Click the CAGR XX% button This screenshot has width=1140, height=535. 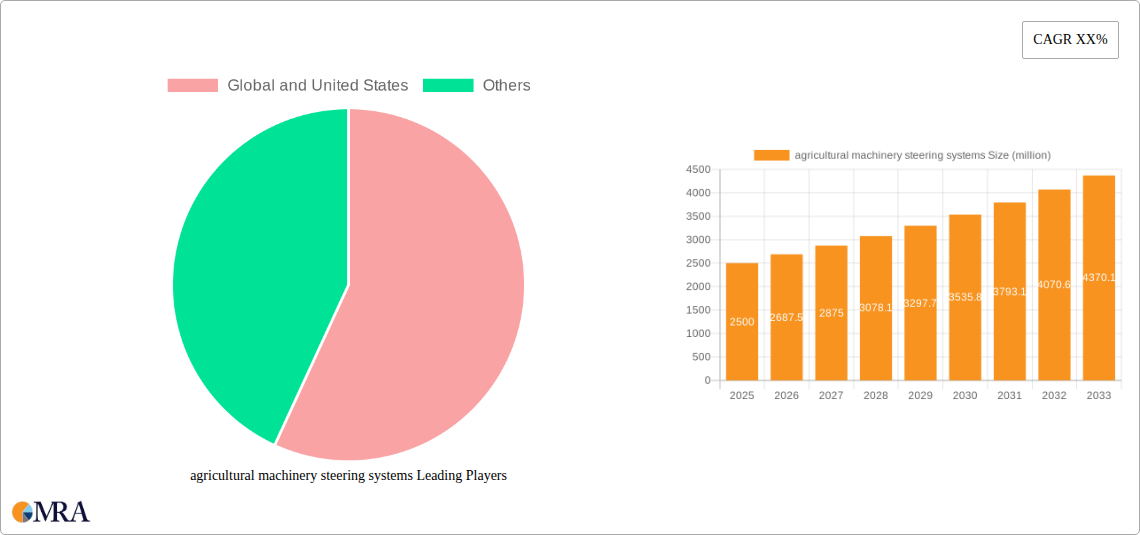point(1069,40)
